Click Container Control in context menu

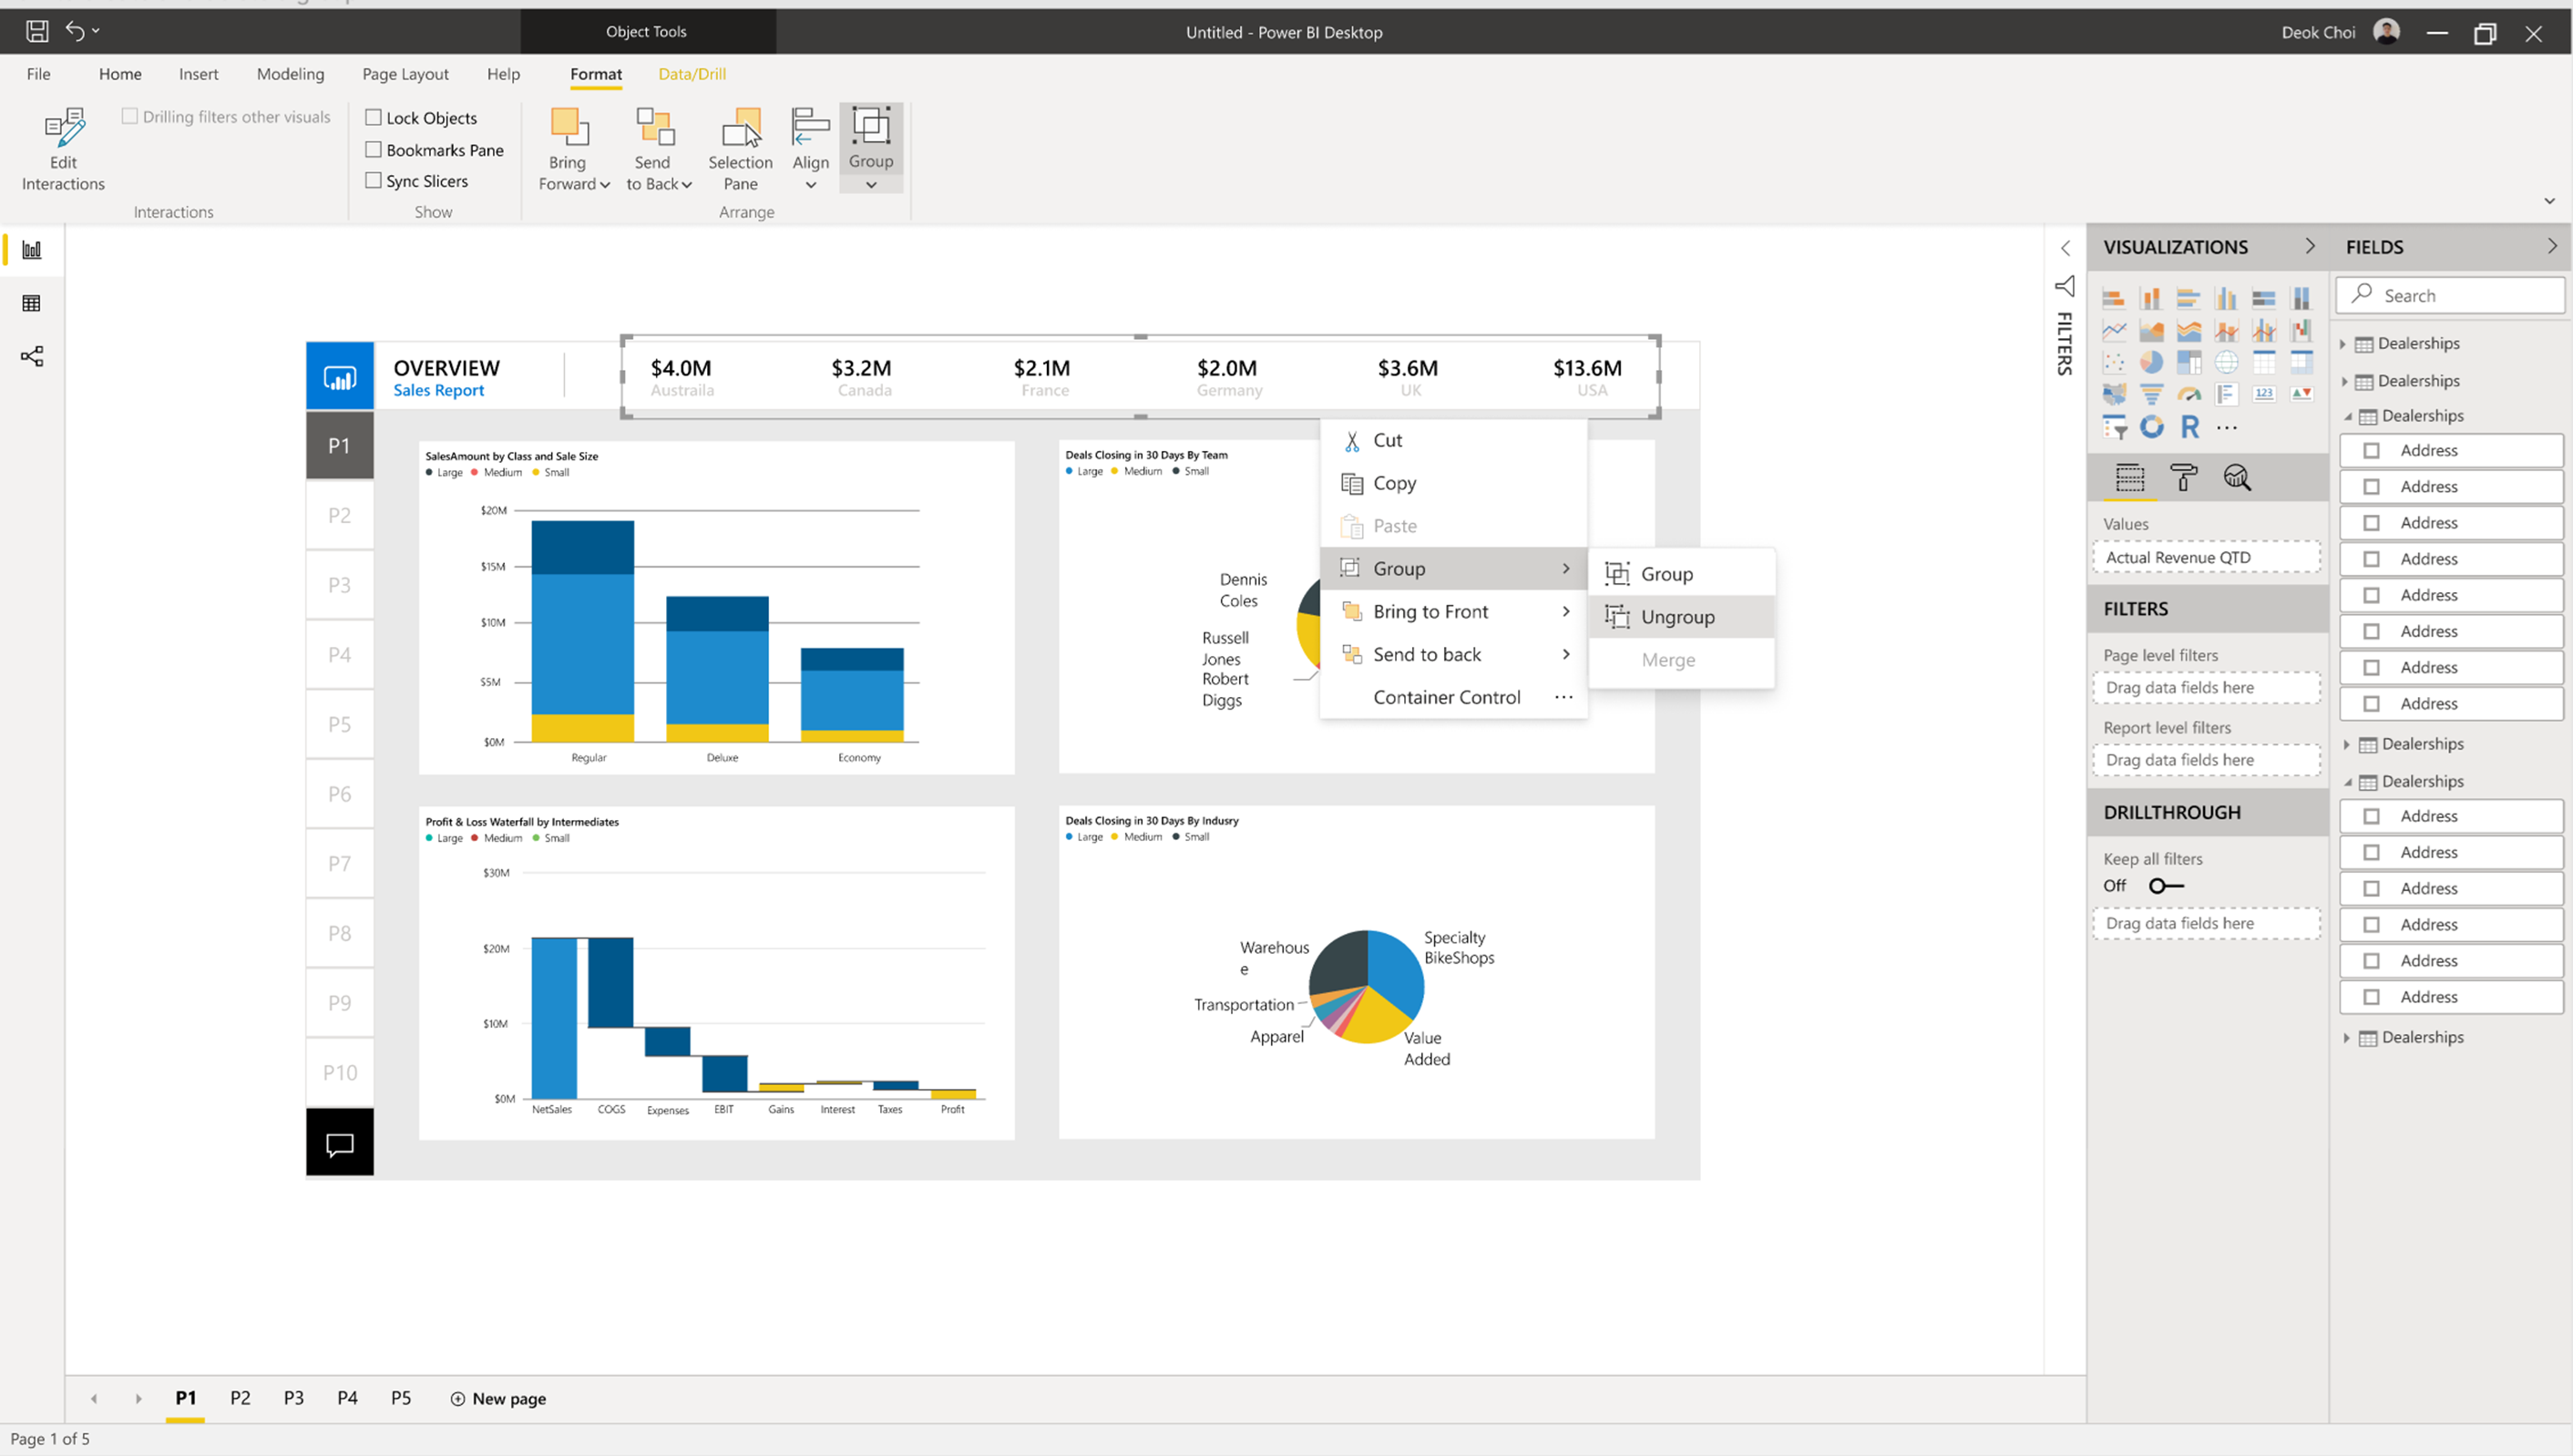click(x=1446, y=696)
